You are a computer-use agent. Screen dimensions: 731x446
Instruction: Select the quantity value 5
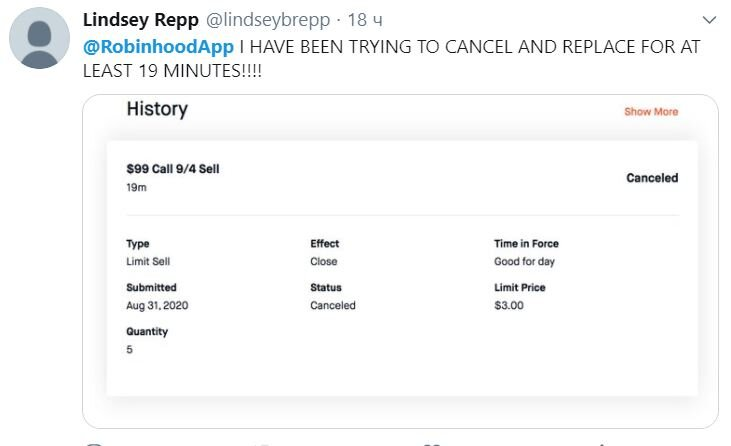tap(130, 350)
